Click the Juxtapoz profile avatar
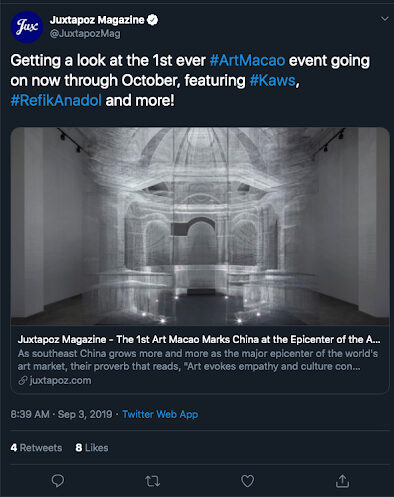Viewport: 394px width, 497px height. tap(27, 27)
